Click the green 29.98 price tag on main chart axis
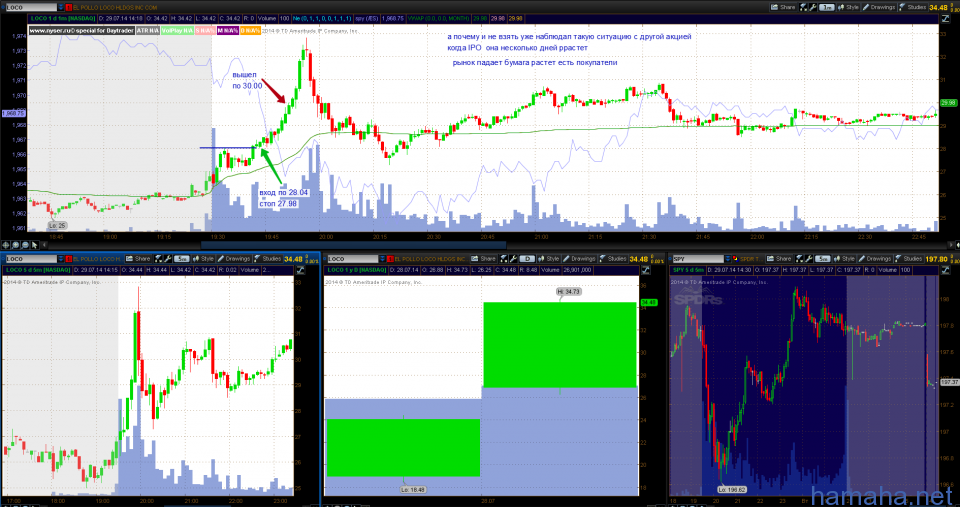Viewport: 960px width, 507px height. (948, 103)
